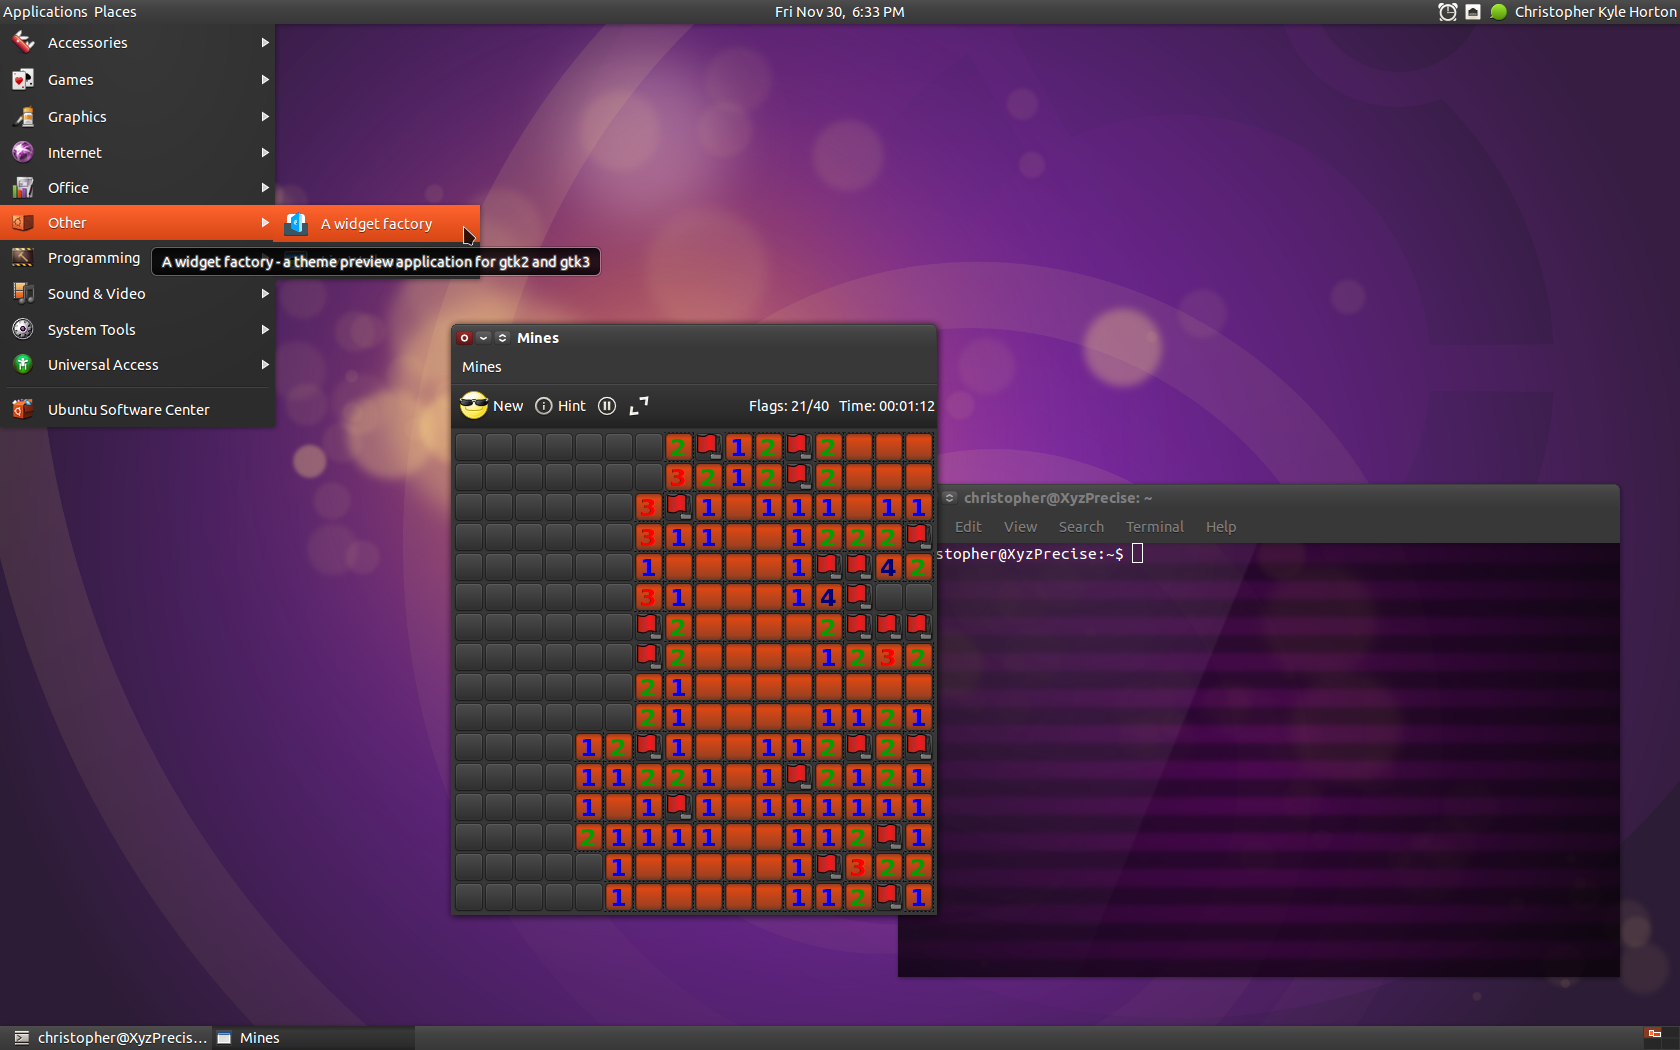Click the Mines window title text

538,338
